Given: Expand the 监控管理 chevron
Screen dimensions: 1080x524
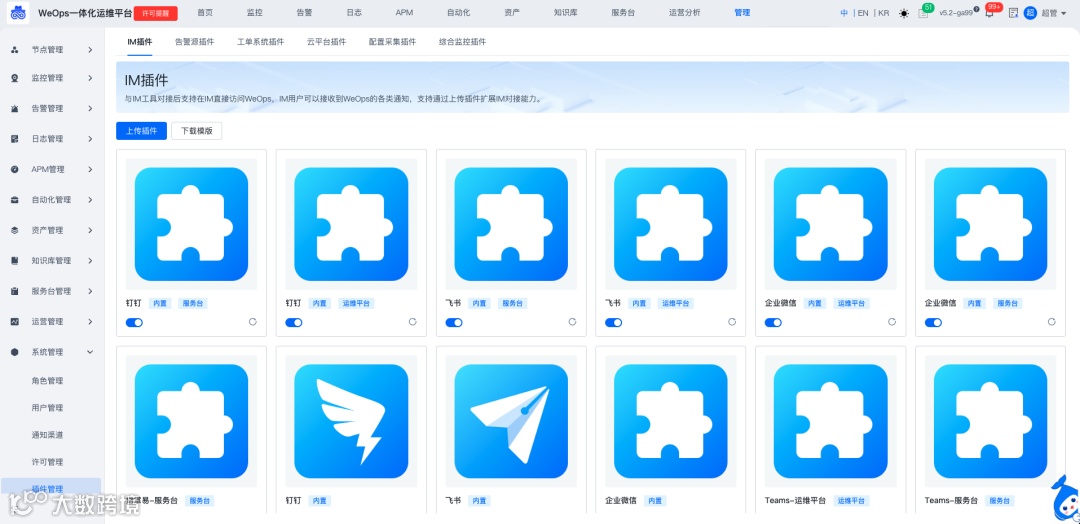Looking at the screenshot, I should [90, 78].
